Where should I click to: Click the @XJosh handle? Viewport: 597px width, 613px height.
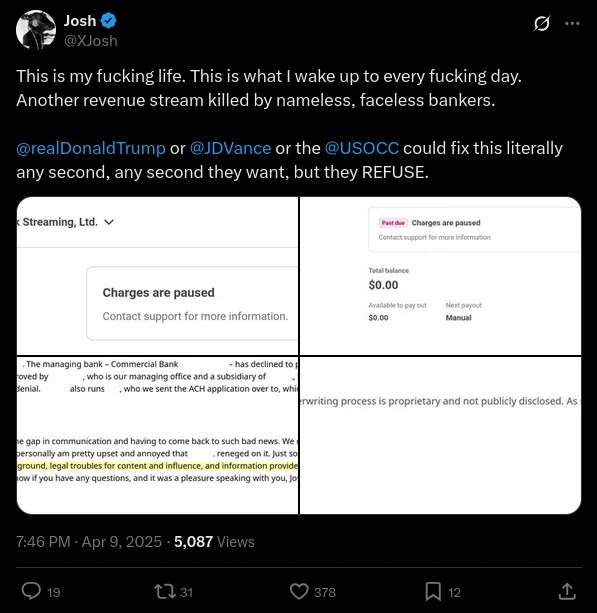pyautogui.click(x=91, y=41)
